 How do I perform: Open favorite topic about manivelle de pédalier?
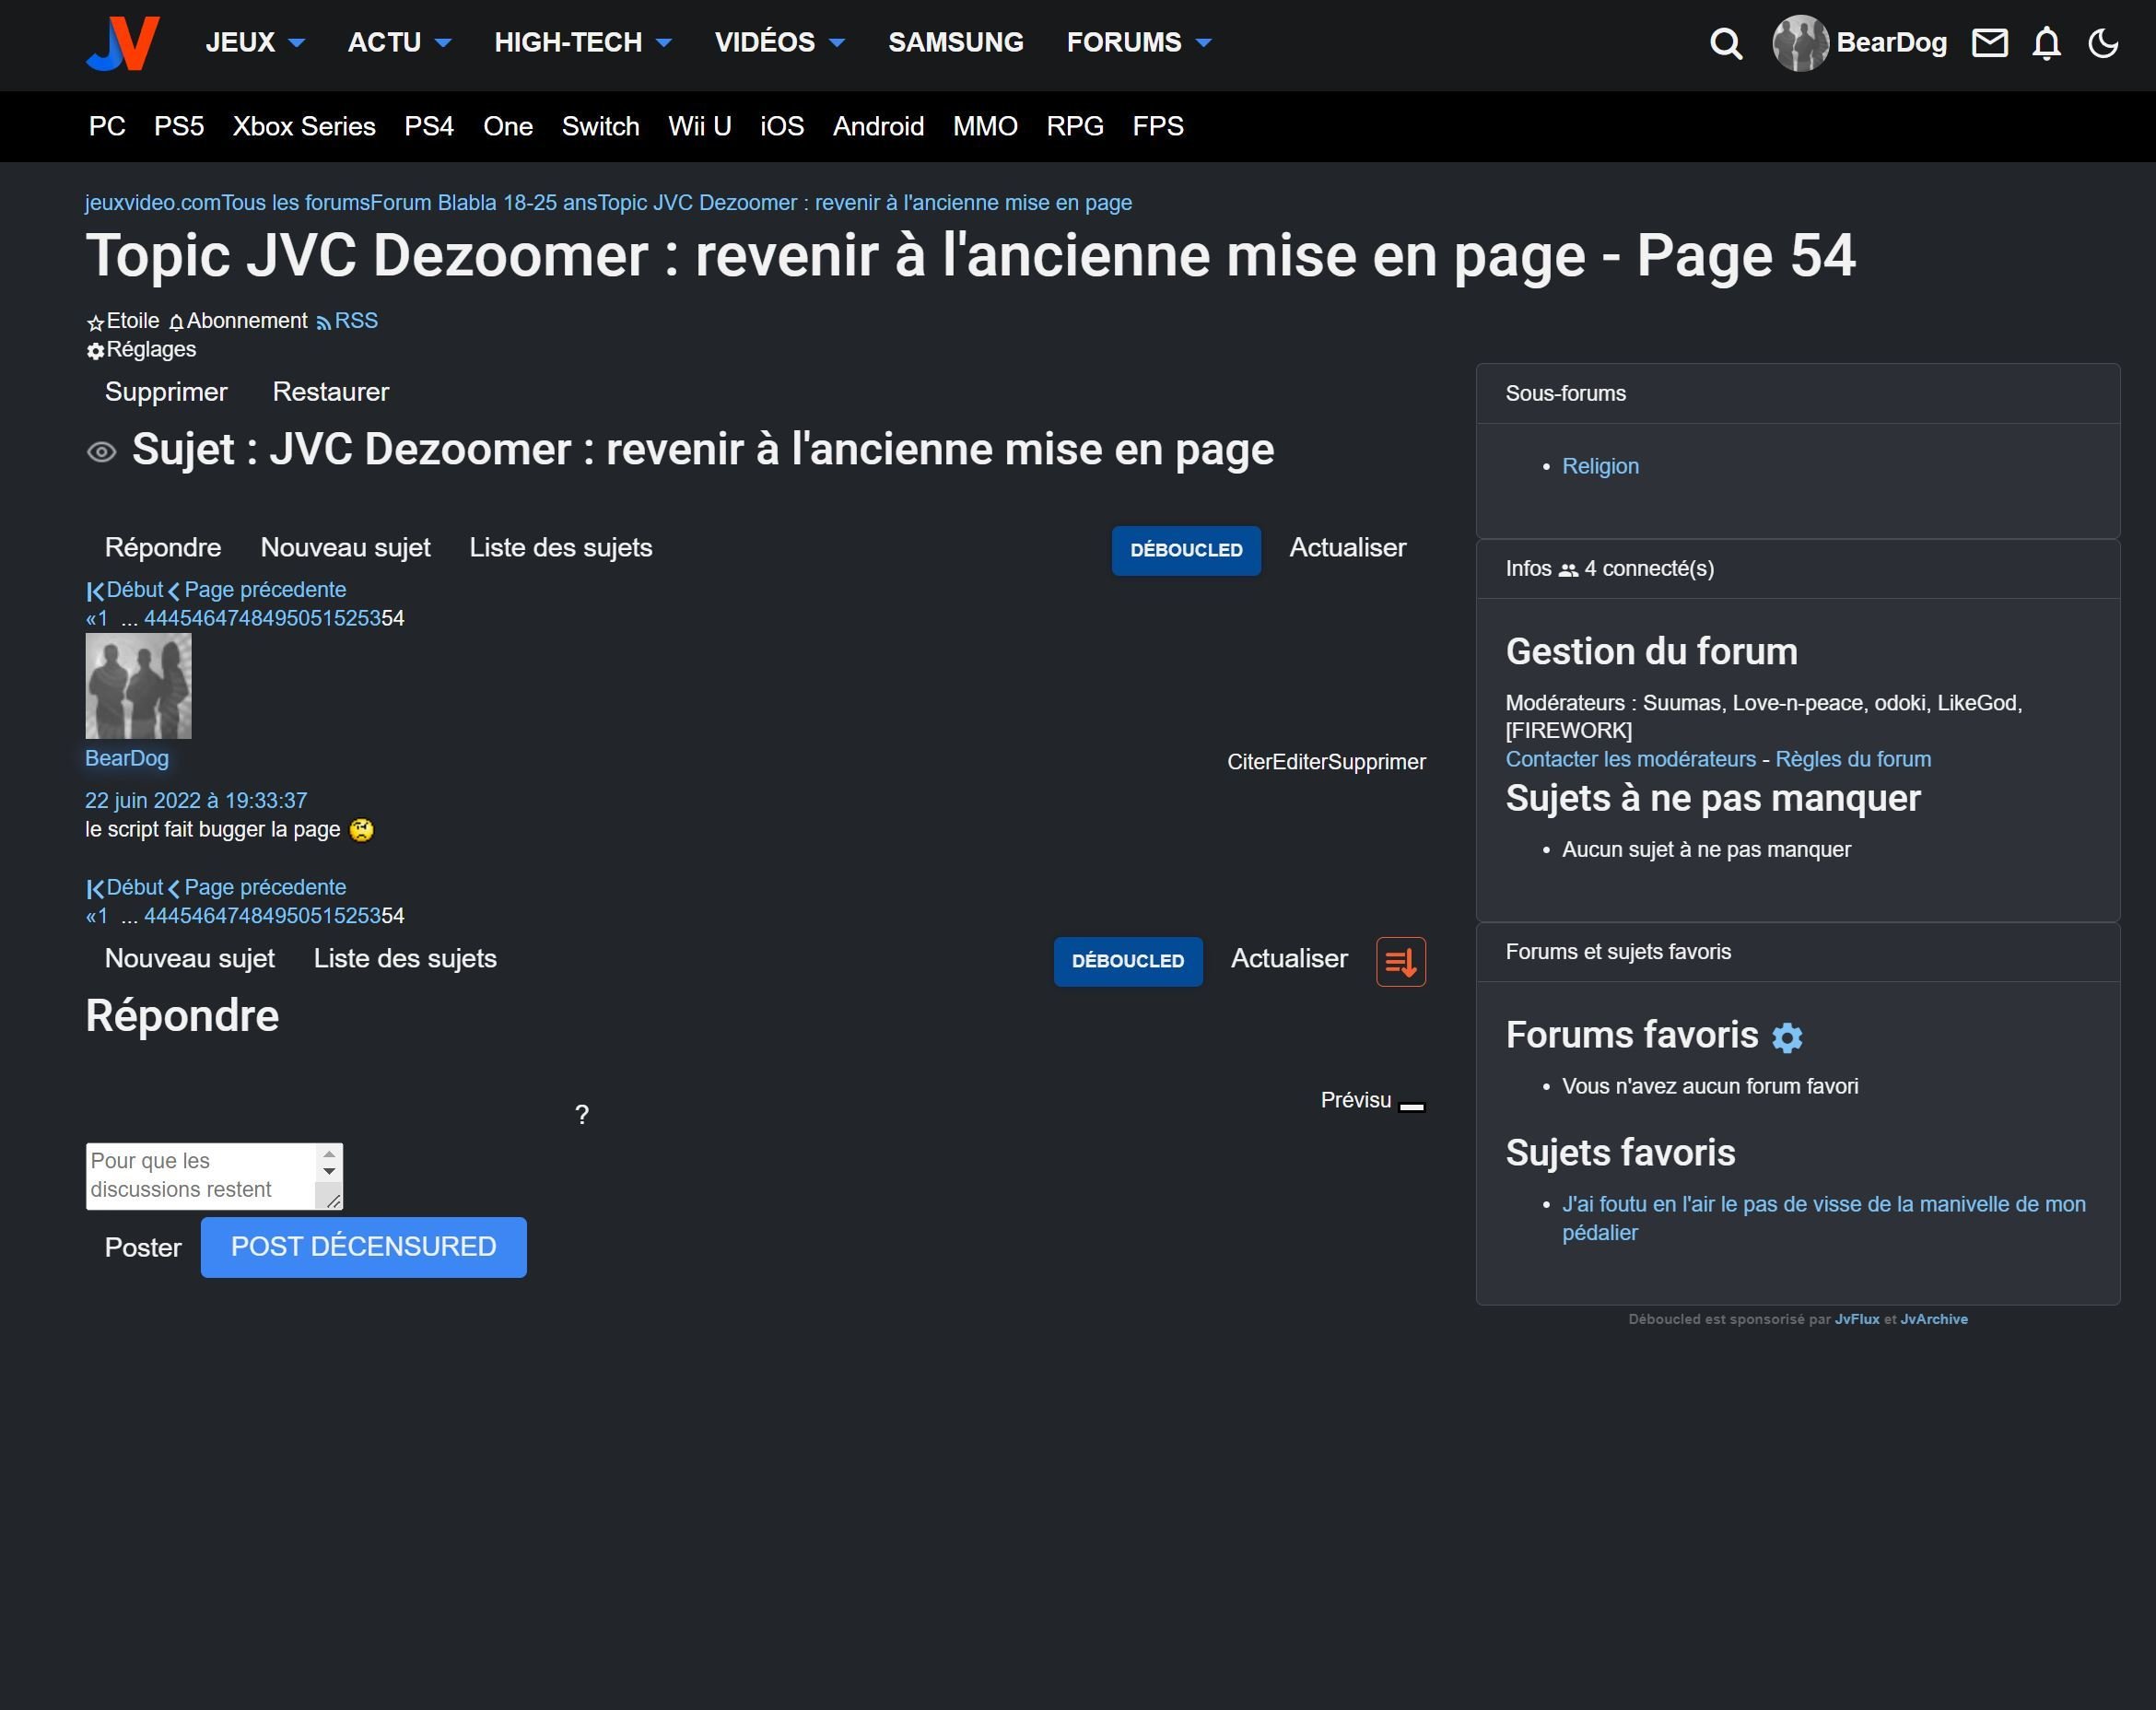tap(1823, 1218)
